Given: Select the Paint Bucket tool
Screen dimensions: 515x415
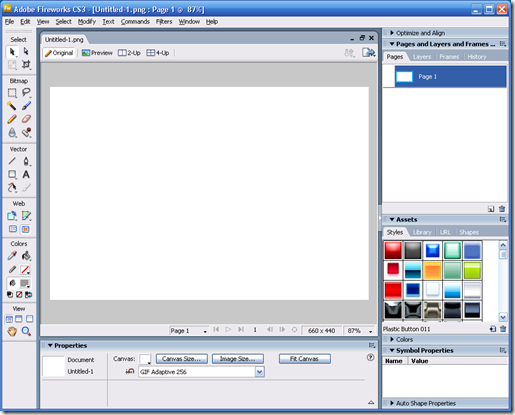Looking at the screenshot, I should tap(26, 256).
